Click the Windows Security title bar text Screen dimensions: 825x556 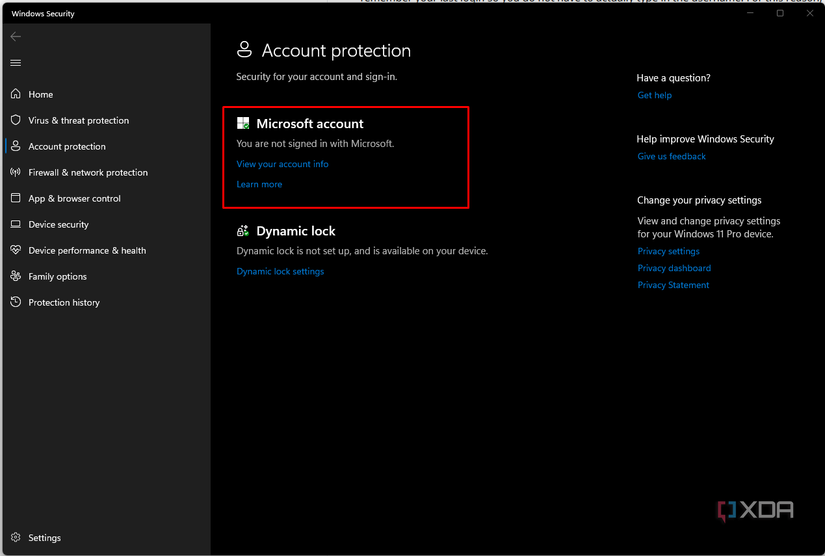[x=43, y=14]
